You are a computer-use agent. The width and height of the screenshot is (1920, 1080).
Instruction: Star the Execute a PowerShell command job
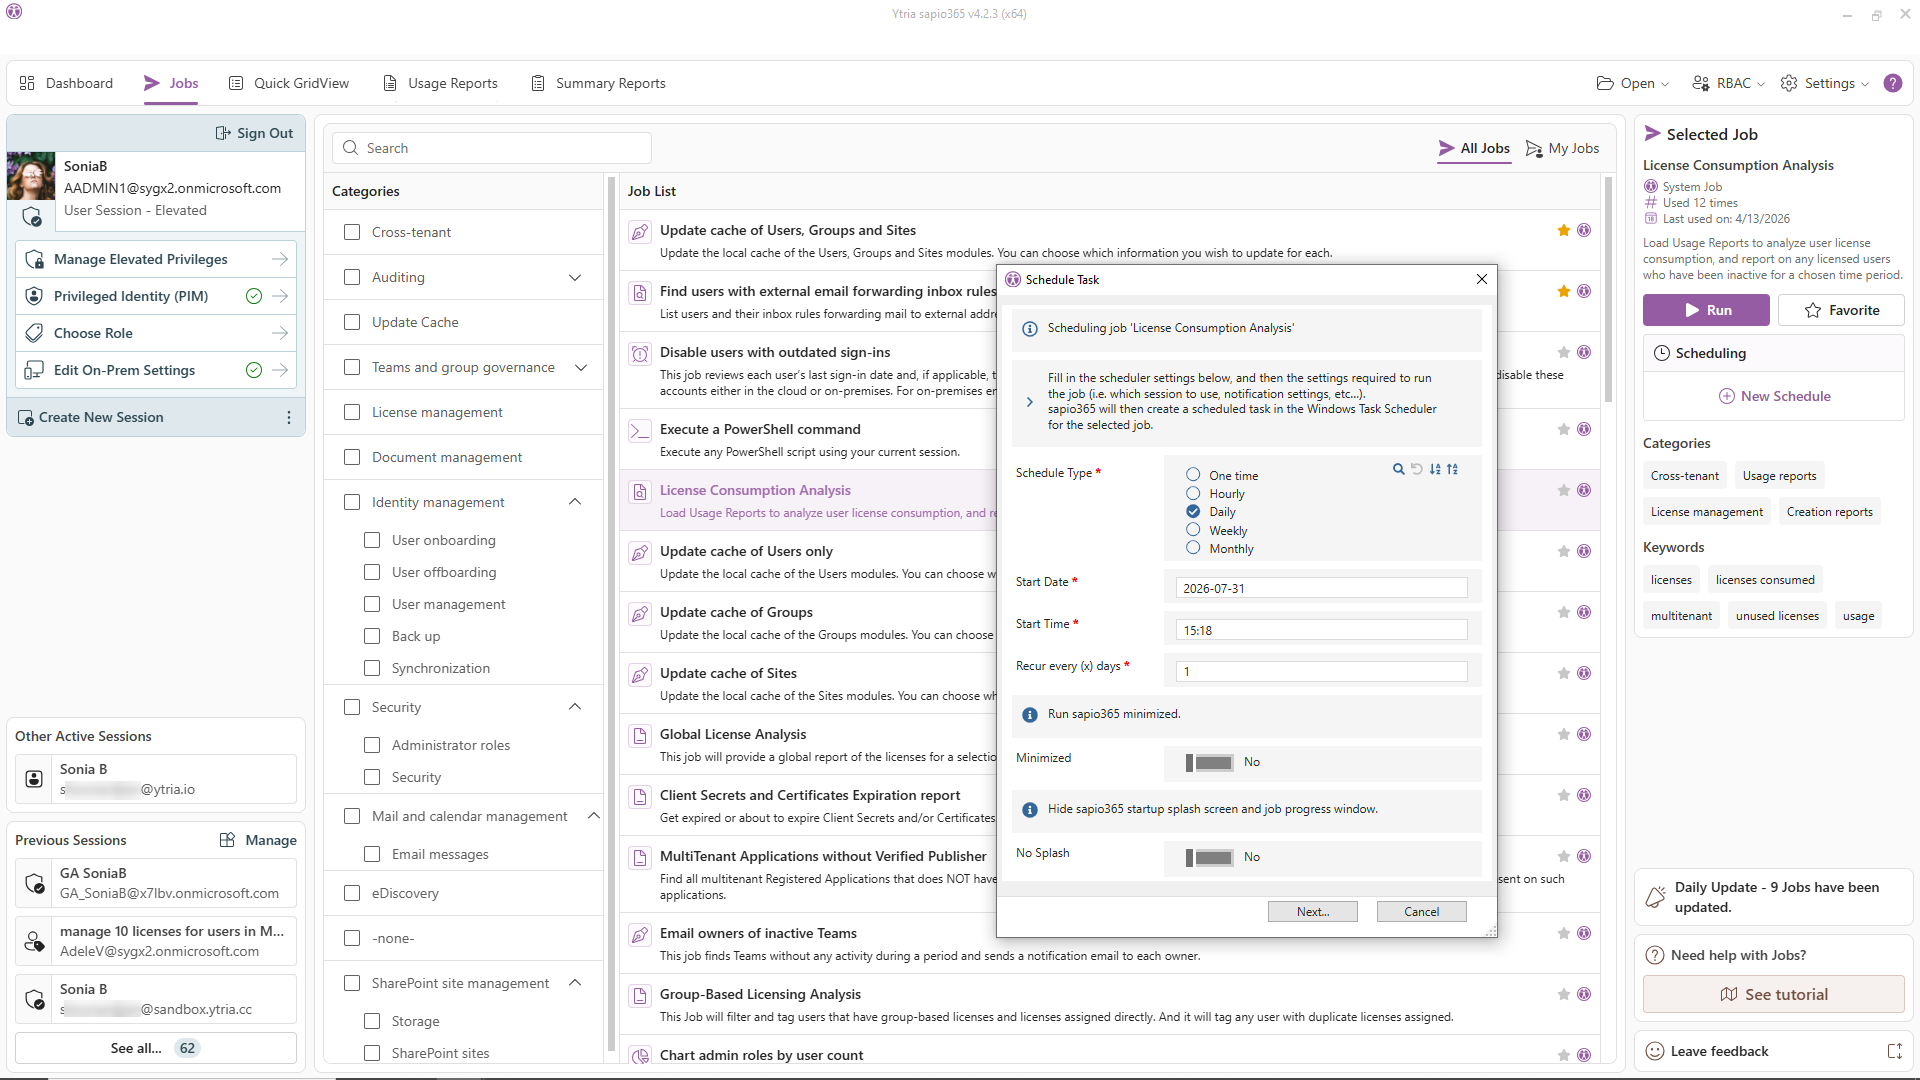click(x=1563, y=429)
